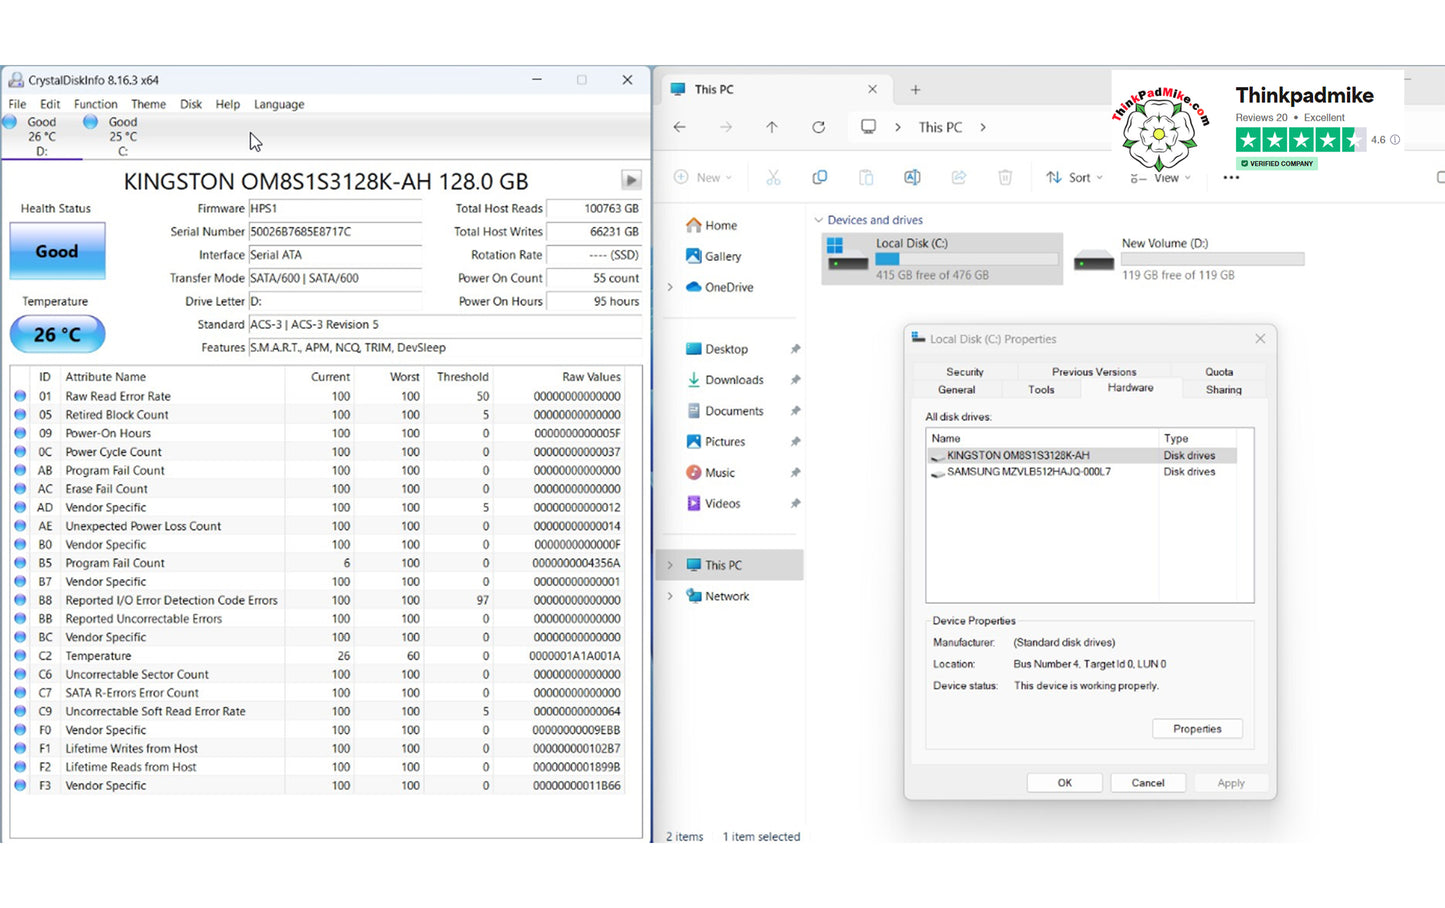Select the KINGSTON OM8S1S3128K-AH disk drive row
The width and height of the screenshot is (1445, 908).
coord(1082,455)
